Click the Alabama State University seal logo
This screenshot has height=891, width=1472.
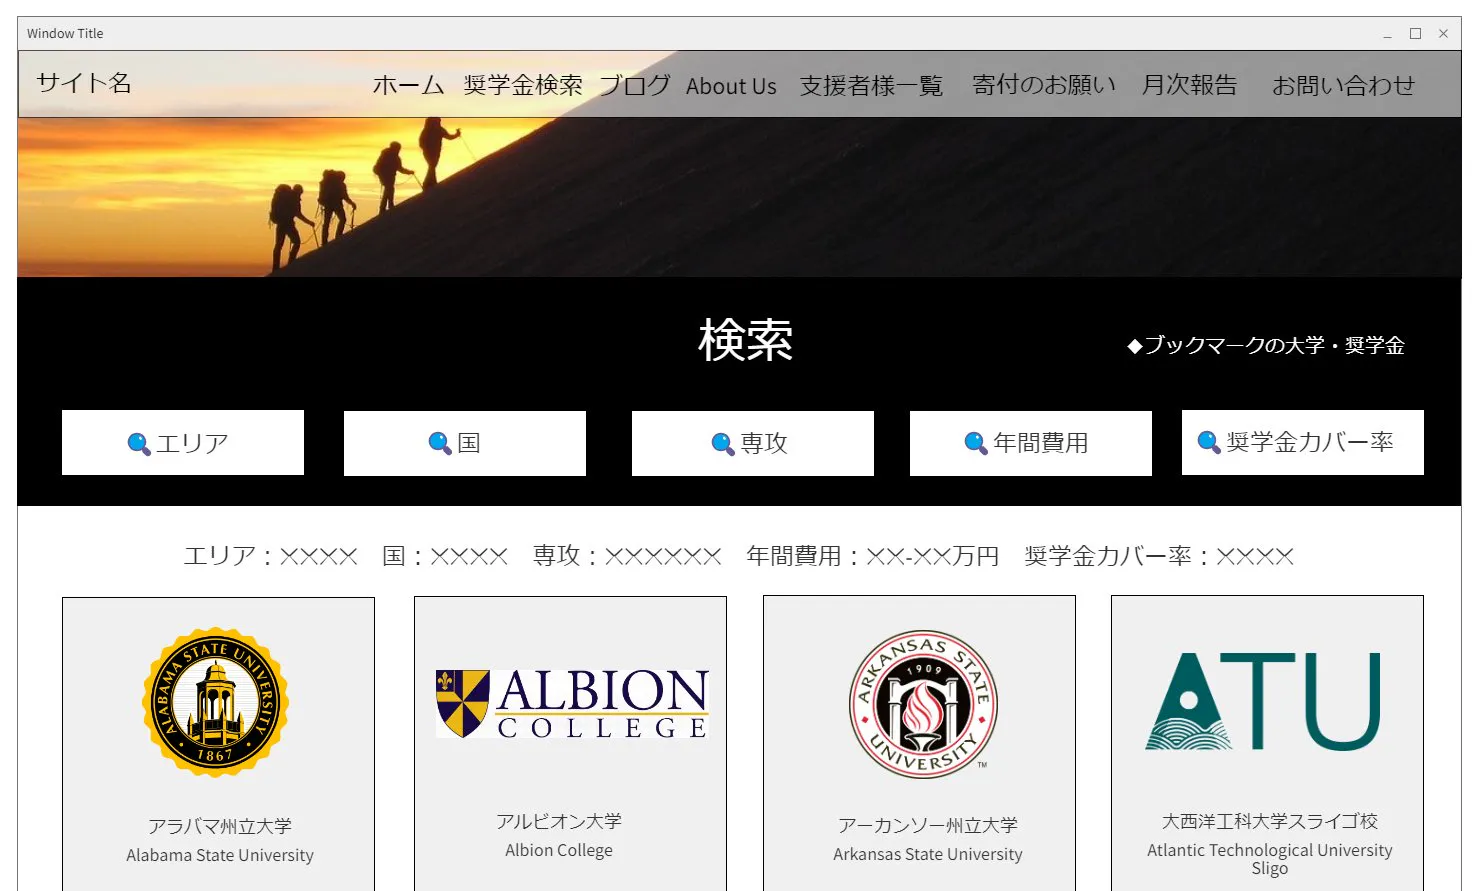(216, 702)
